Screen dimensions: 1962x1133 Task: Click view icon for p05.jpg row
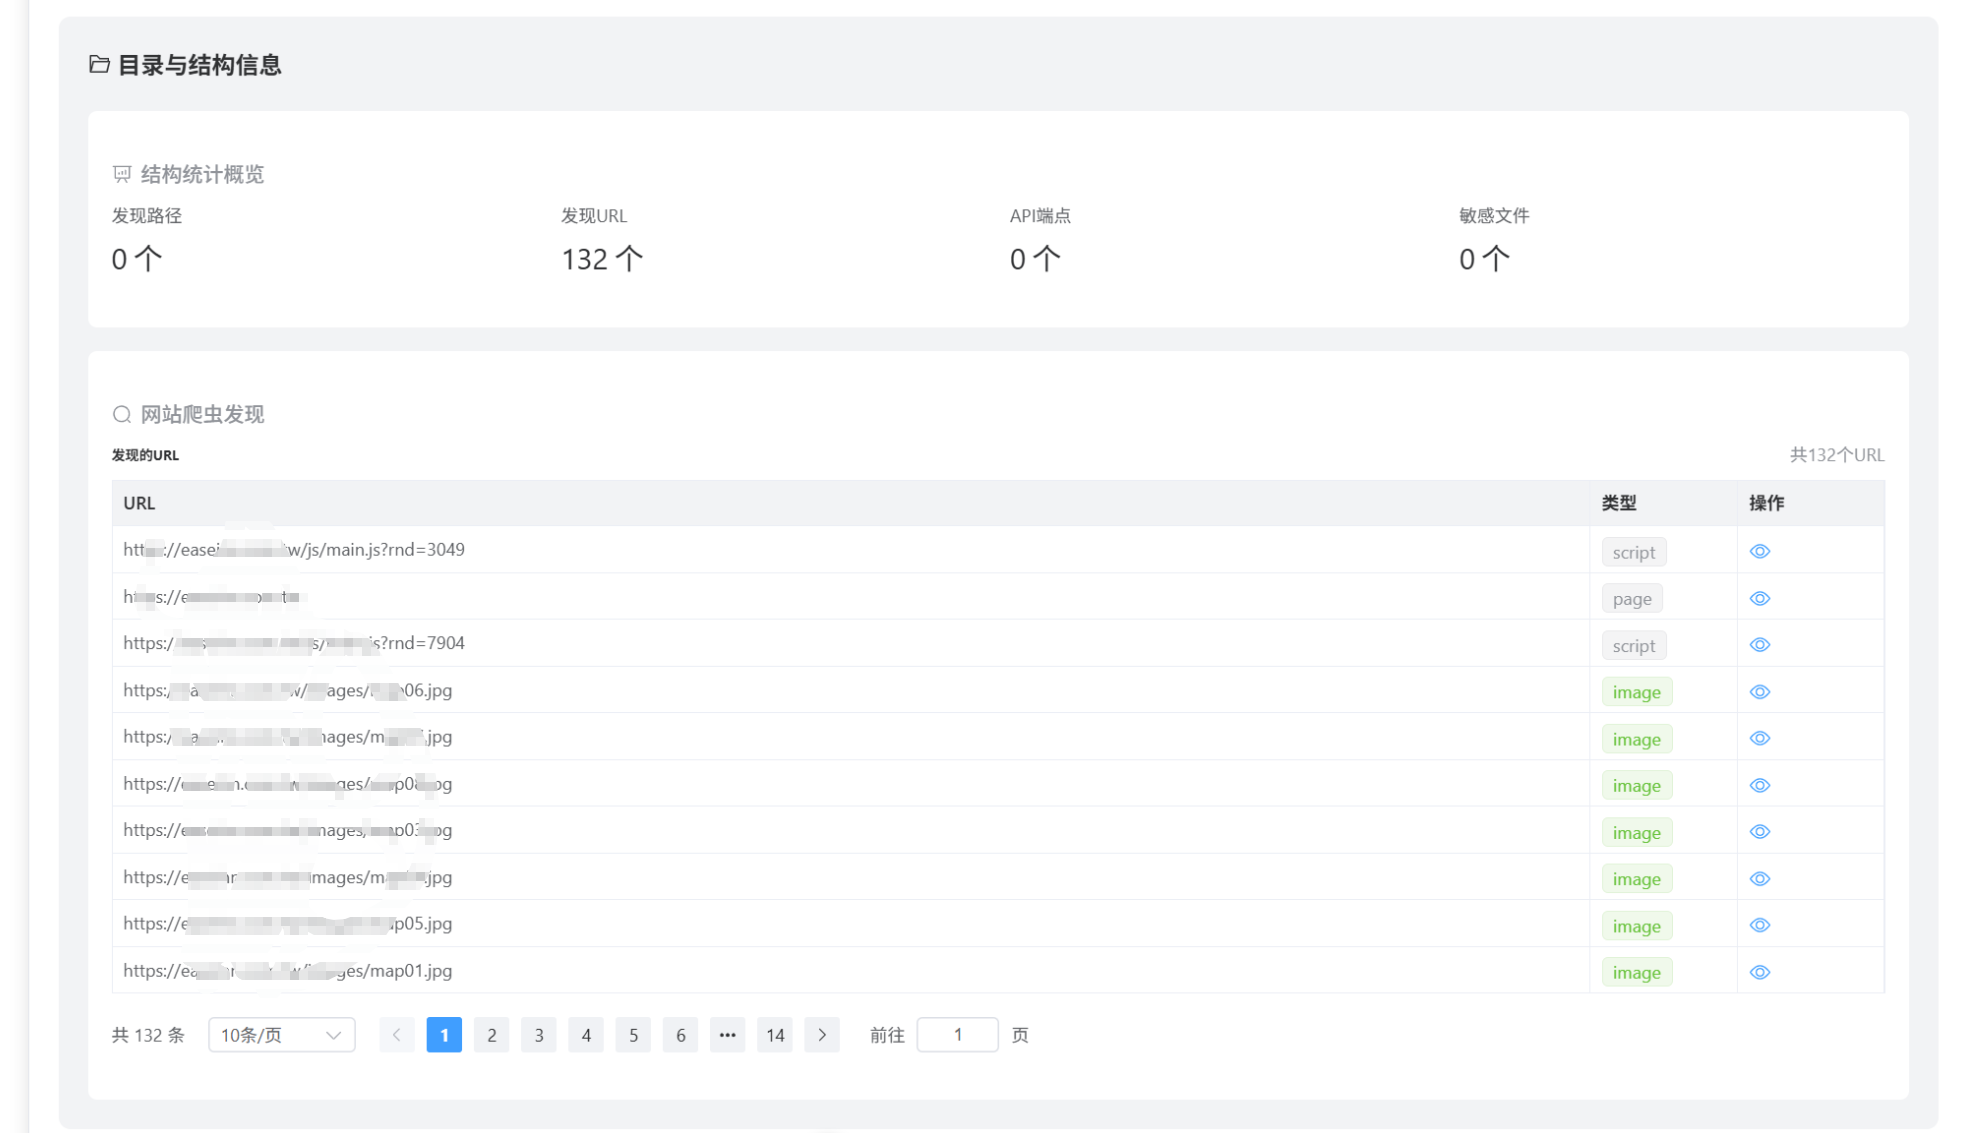[x=1759, y=925]
